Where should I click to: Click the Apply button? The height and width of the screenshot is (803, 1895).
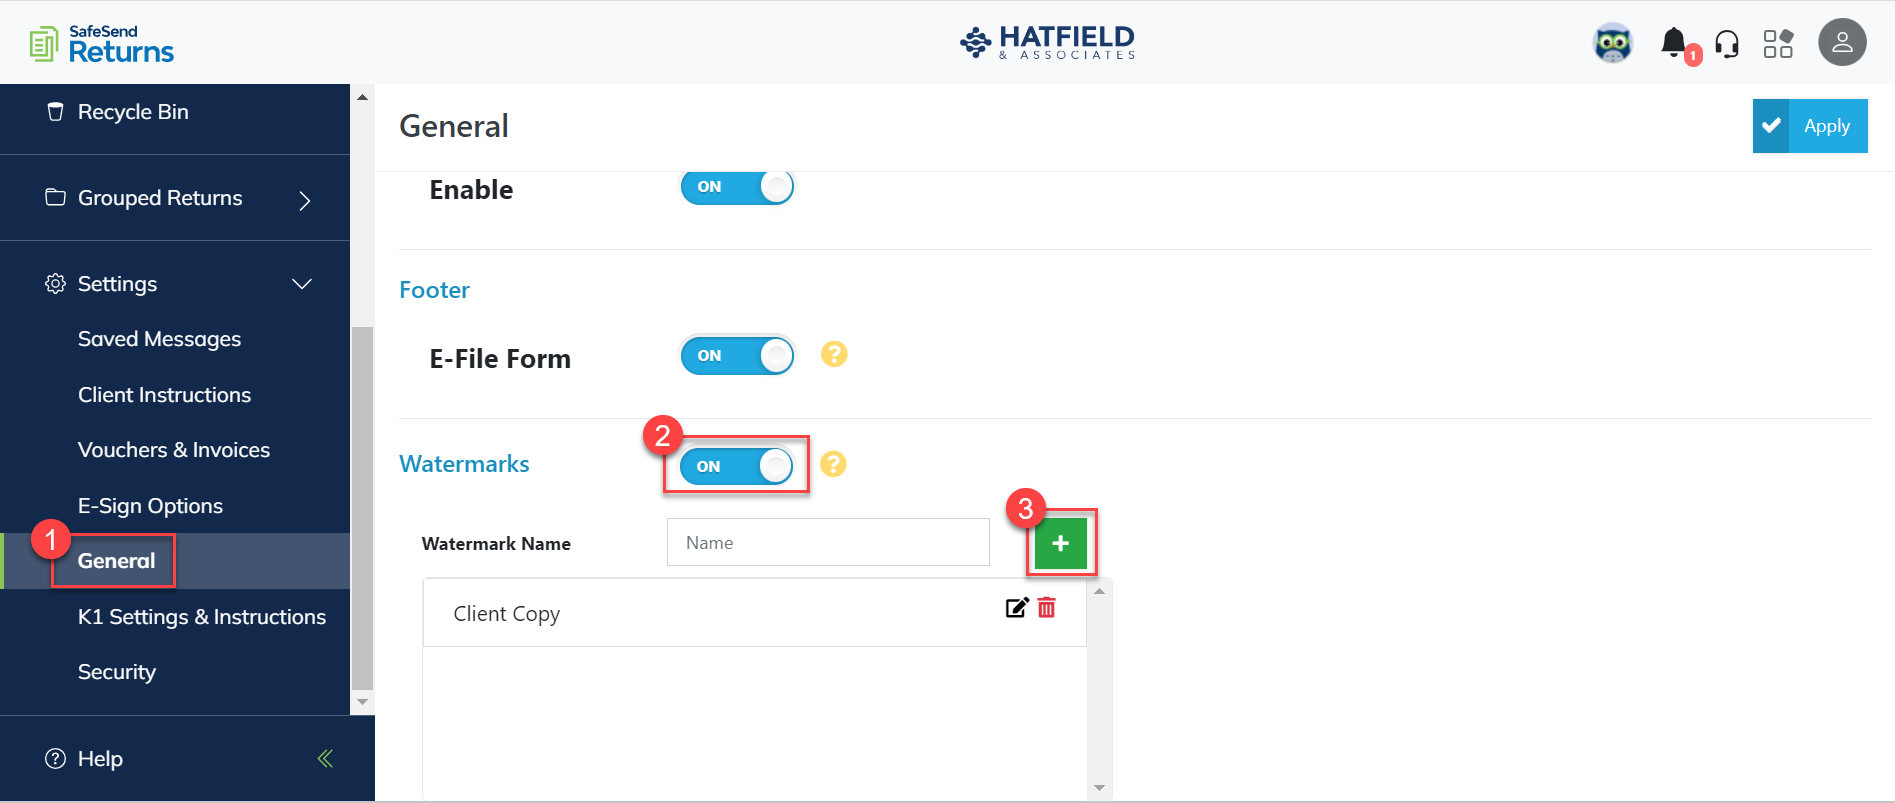(x=1826, y=125)
